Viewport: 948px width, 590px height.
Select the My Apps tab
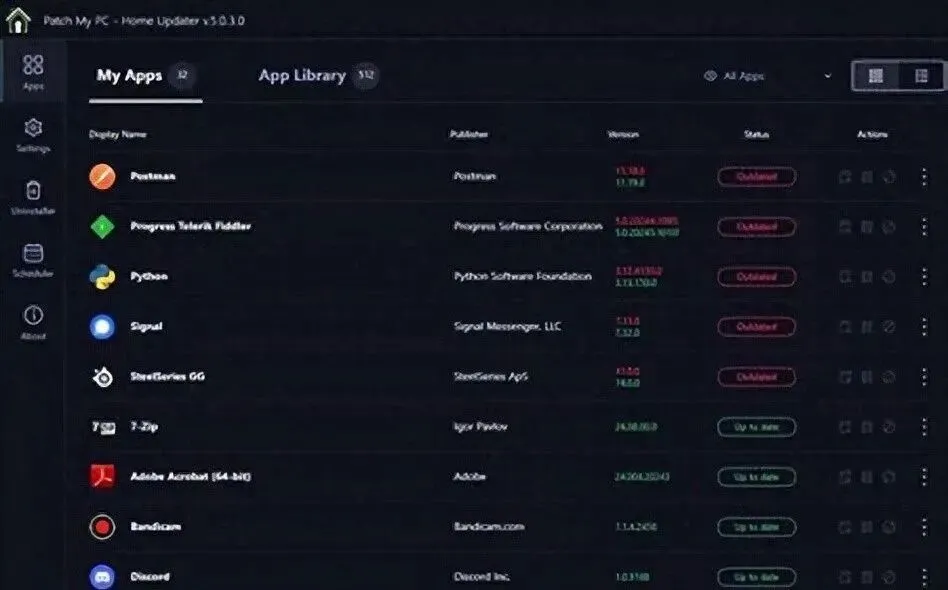[x=145, y=76]
